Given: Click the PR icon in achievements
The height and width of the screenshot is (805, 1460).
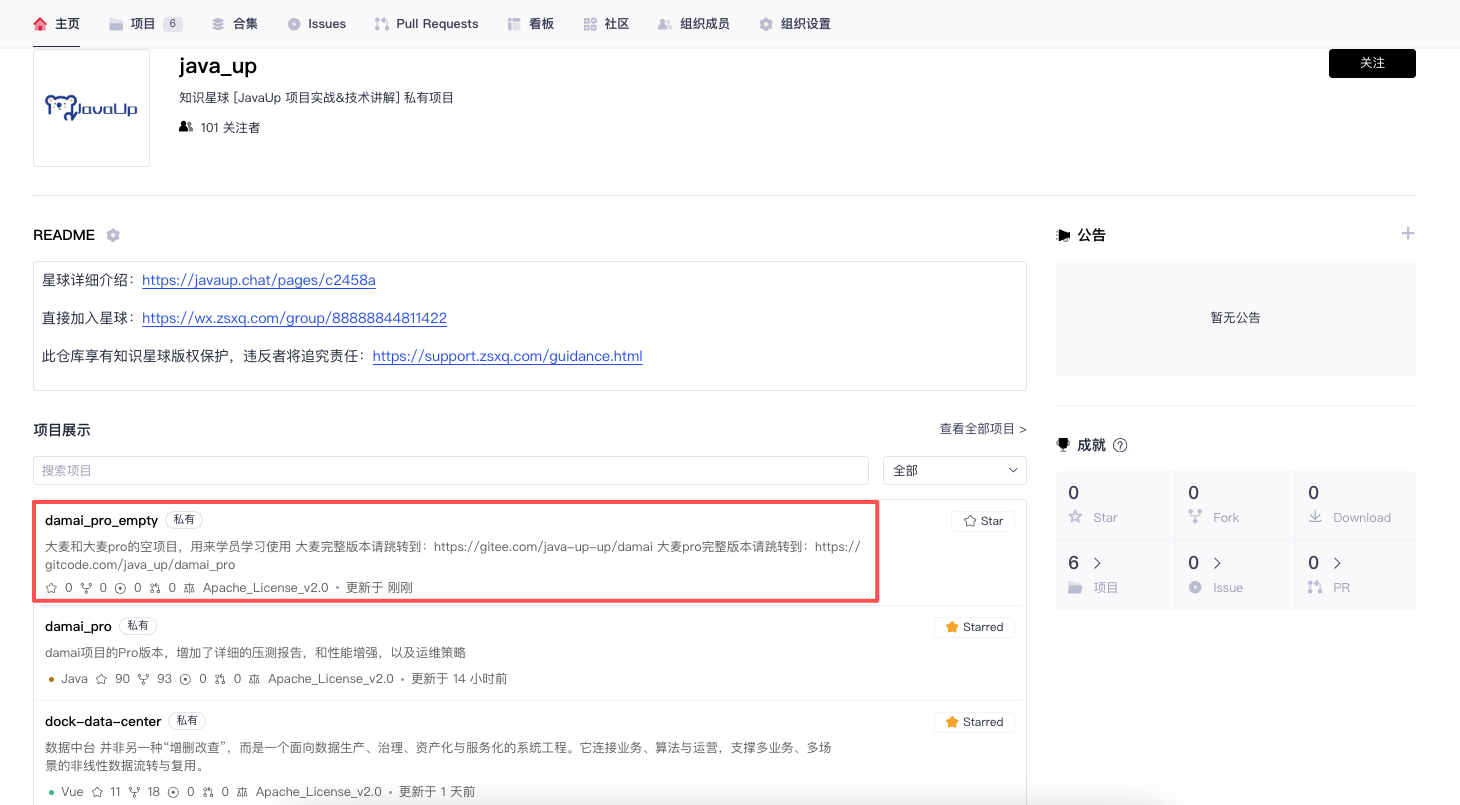Looking at the screenshot, I should (x=1315, y=587).
